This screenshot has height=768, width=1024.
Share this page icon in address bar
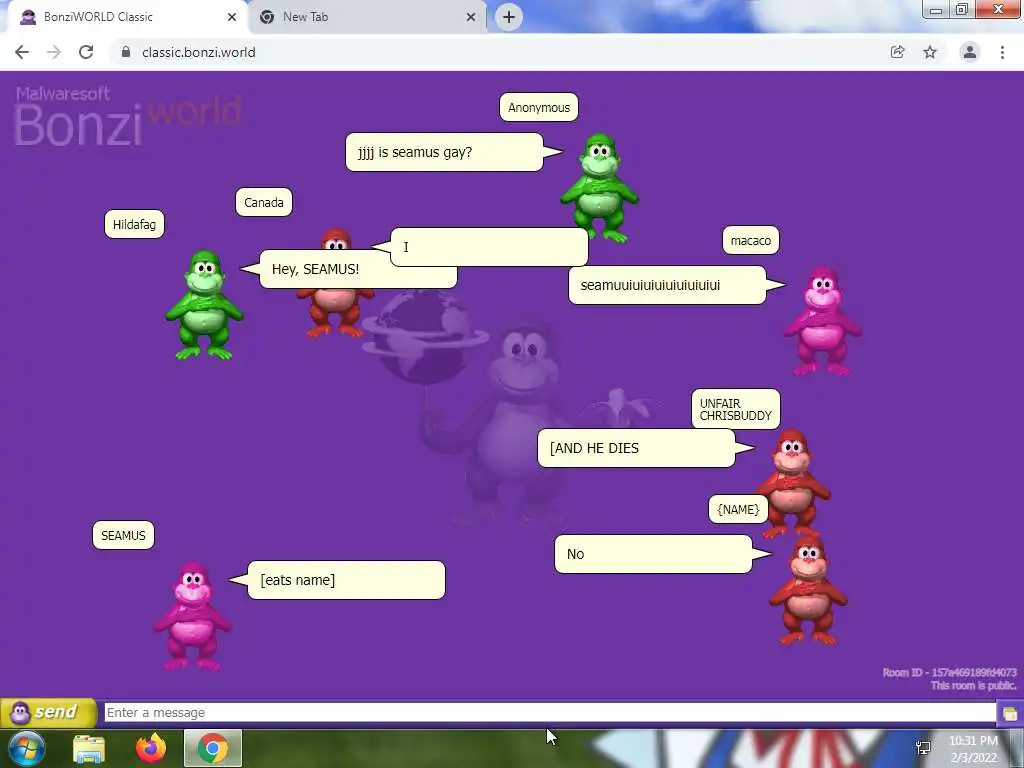coord(897,52)
